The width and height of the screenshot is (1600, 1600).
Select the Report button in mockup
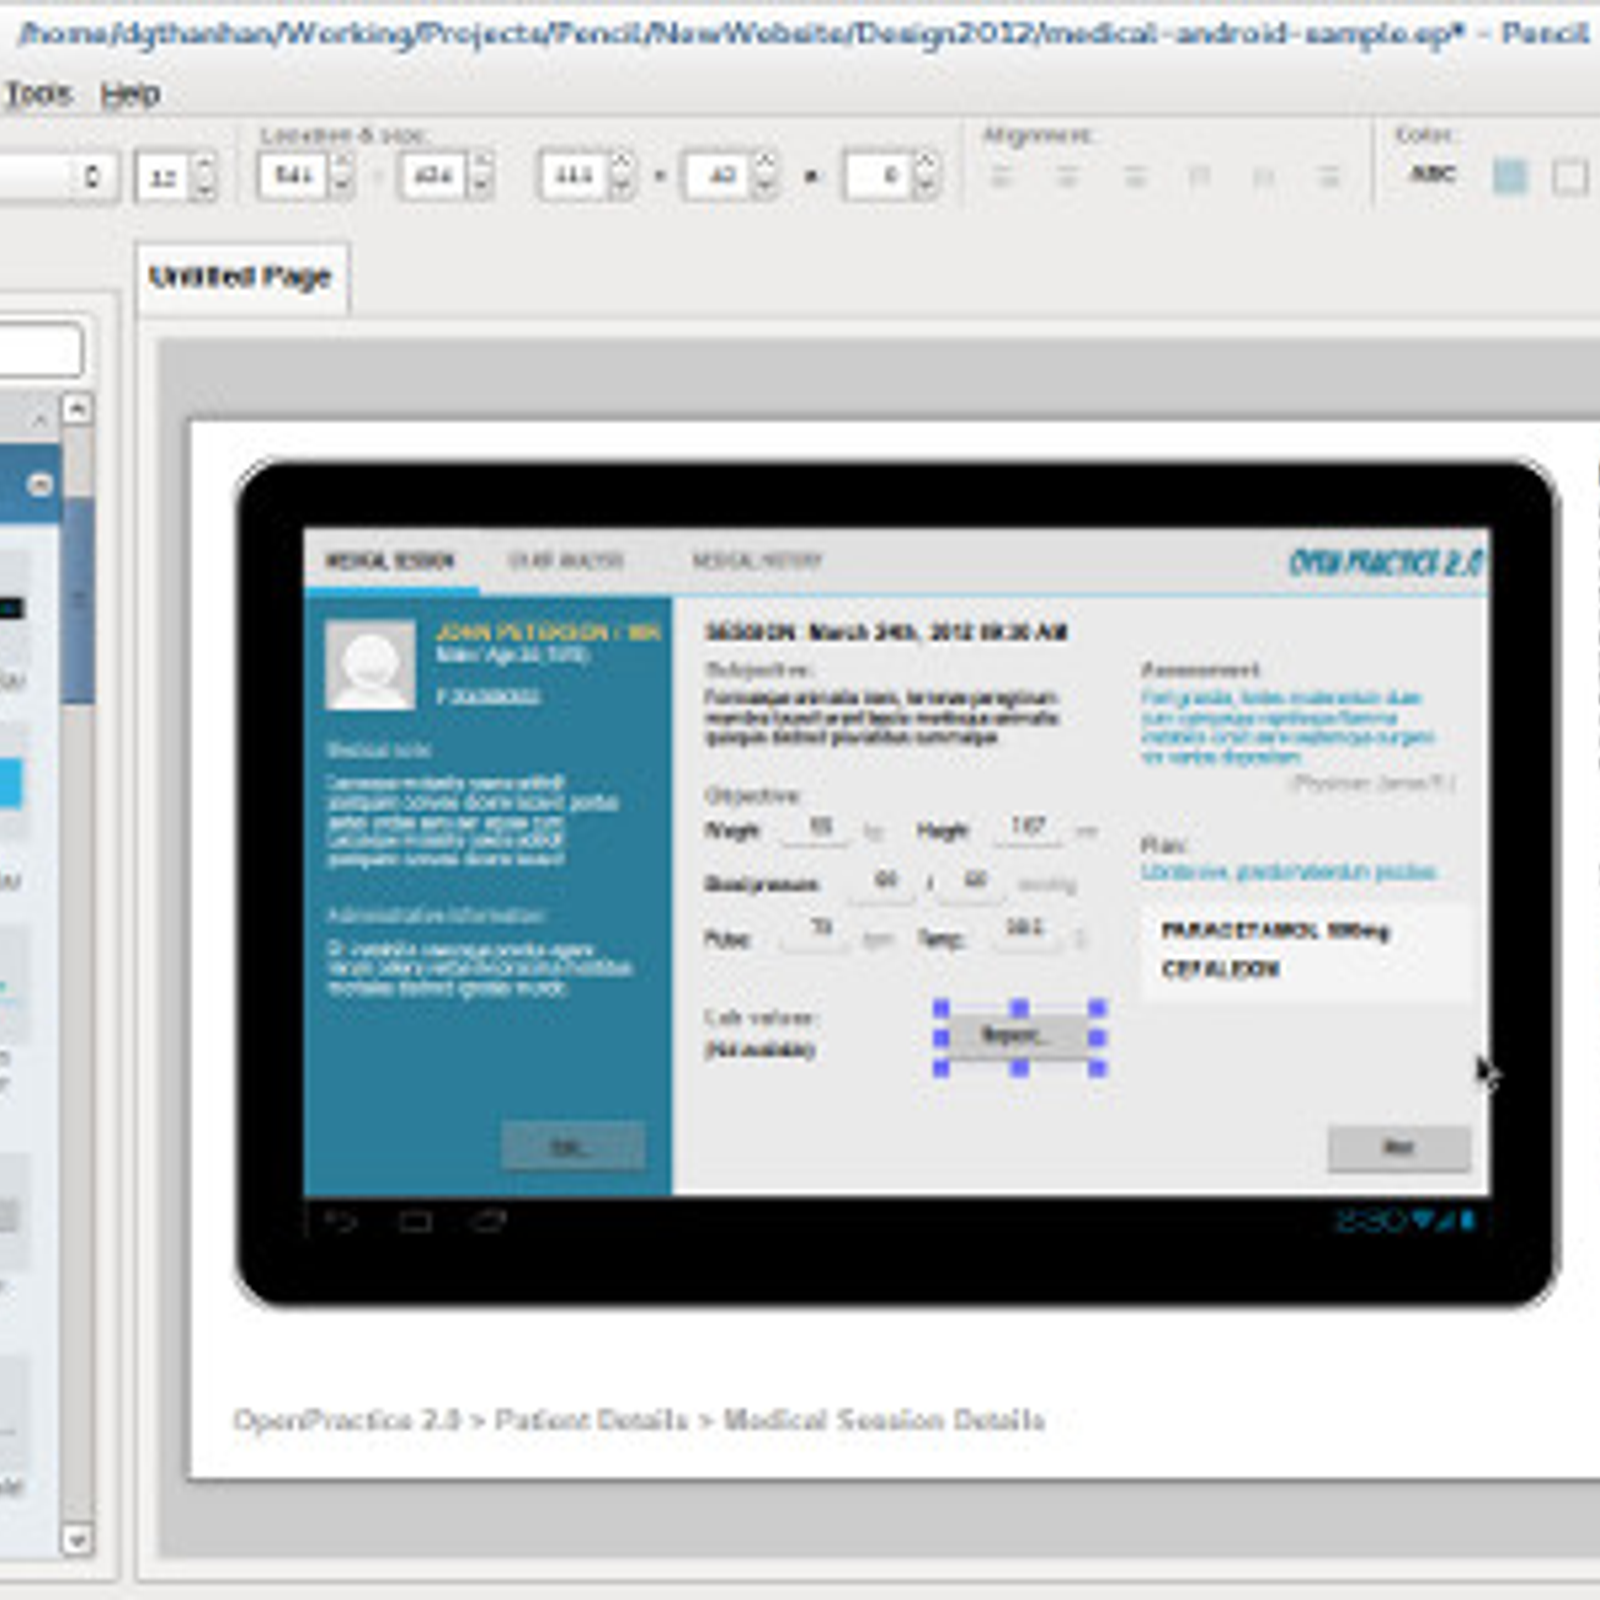point(1017,1036)
